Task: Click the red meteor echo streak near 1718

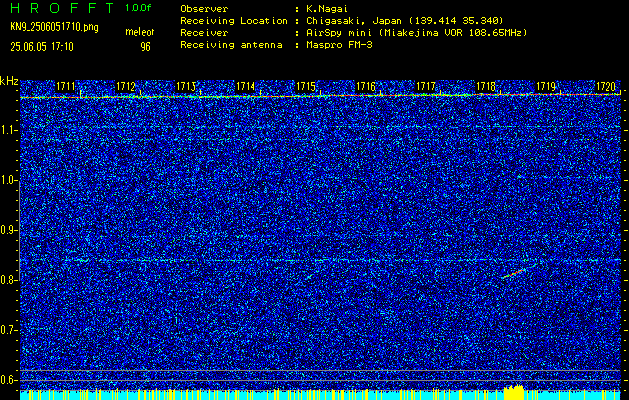Action: (514, 273)
